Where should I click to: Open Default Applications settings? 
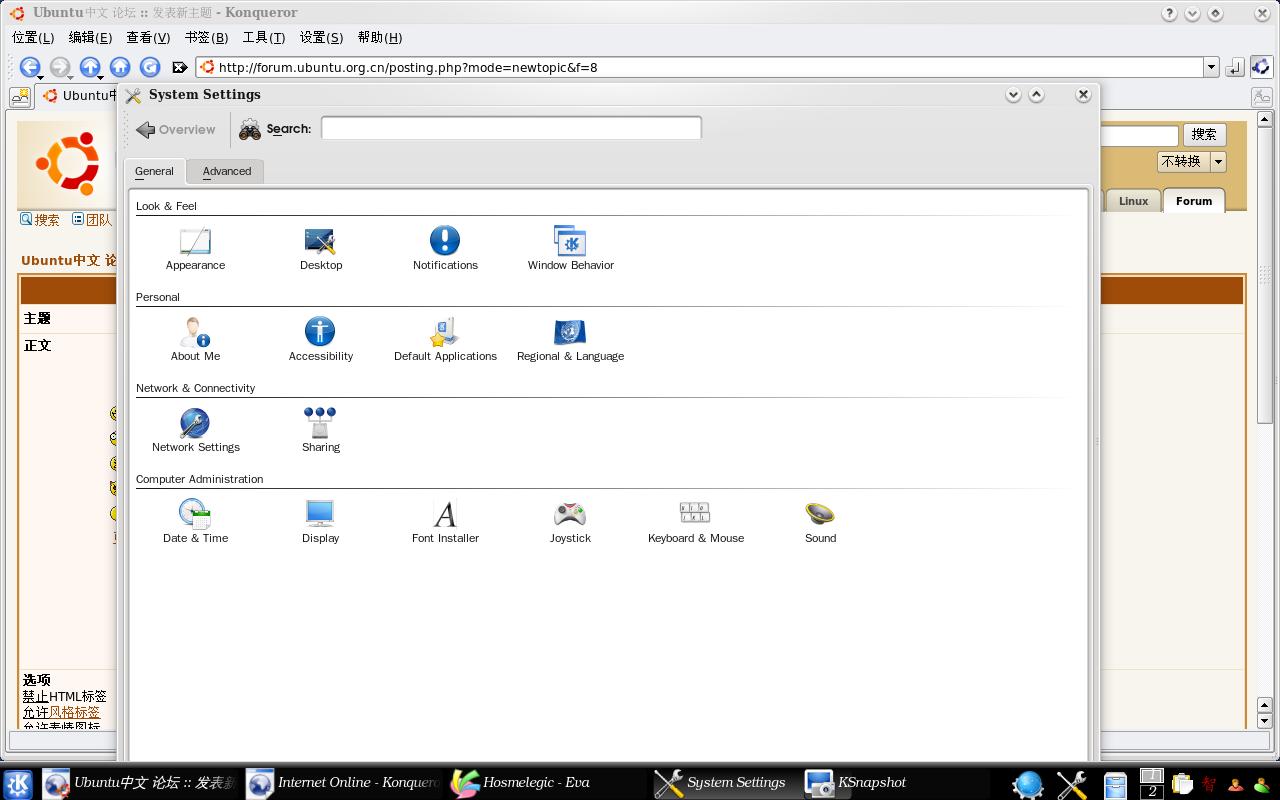(x=445, y=340)
